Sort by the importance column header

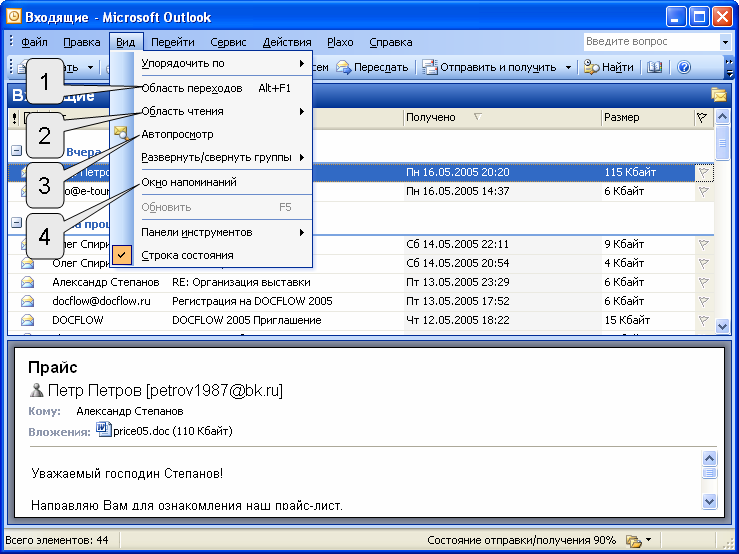pyautogui.click(x=15, y=117)
